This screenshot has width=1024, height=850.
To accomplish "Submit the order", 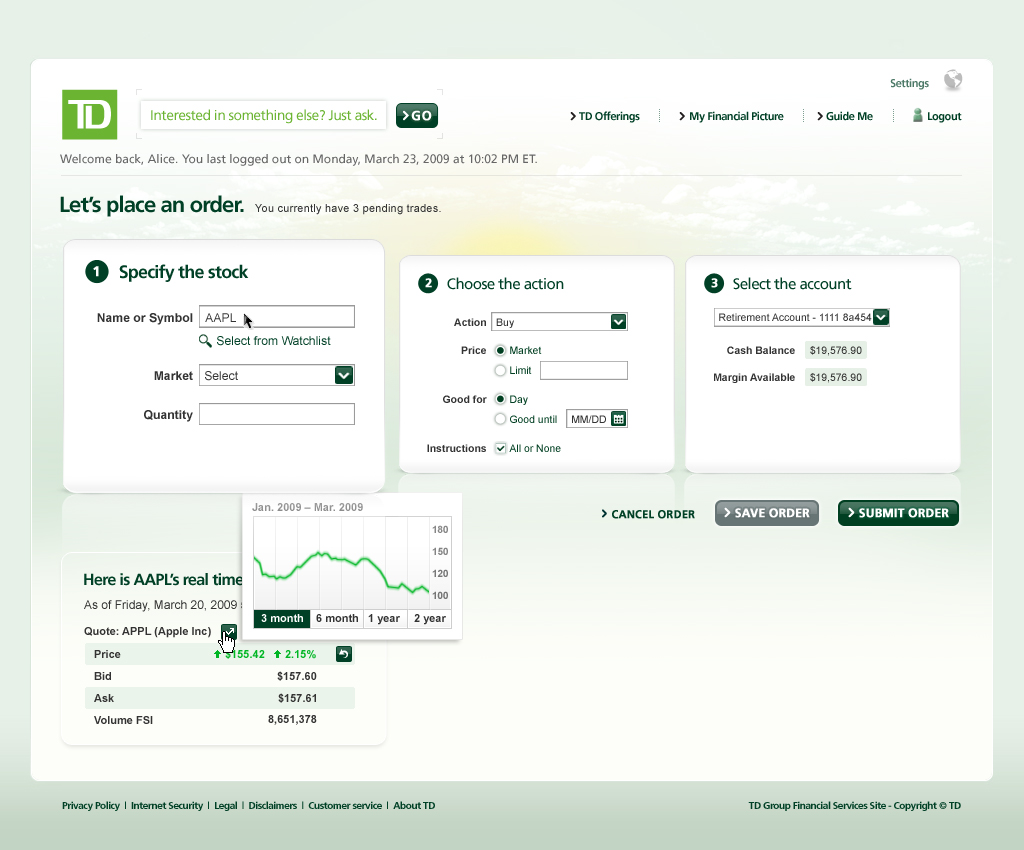I will [897, 513].
